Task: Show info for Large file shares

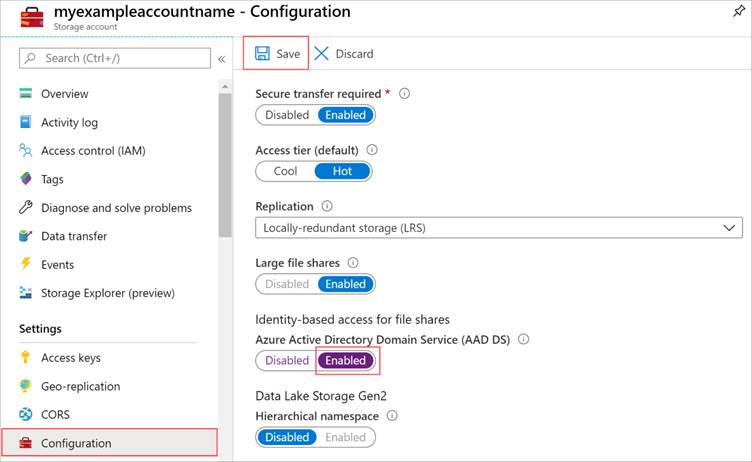Action: pos(352,262)
